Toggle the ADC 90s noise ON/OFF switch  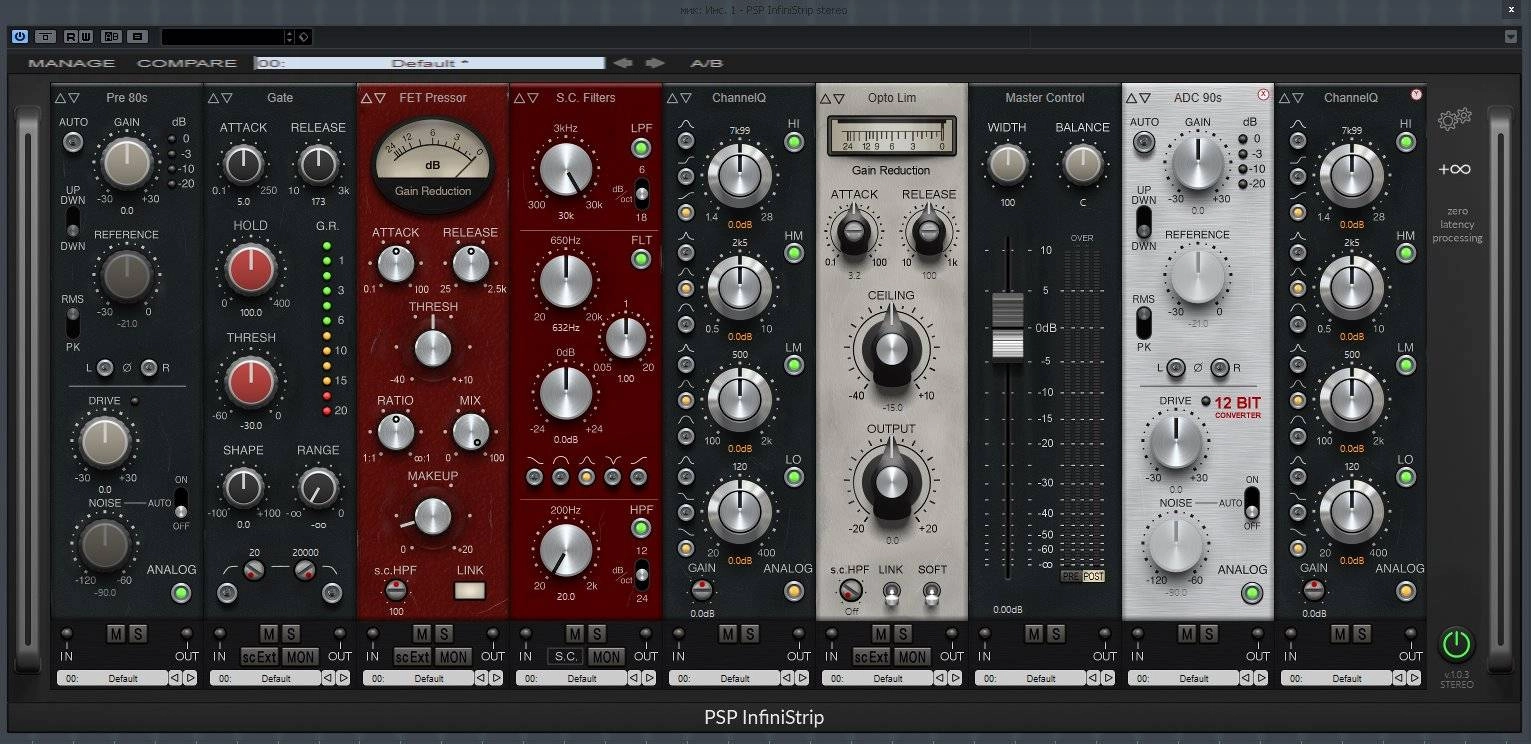(x=1252, y=503)
